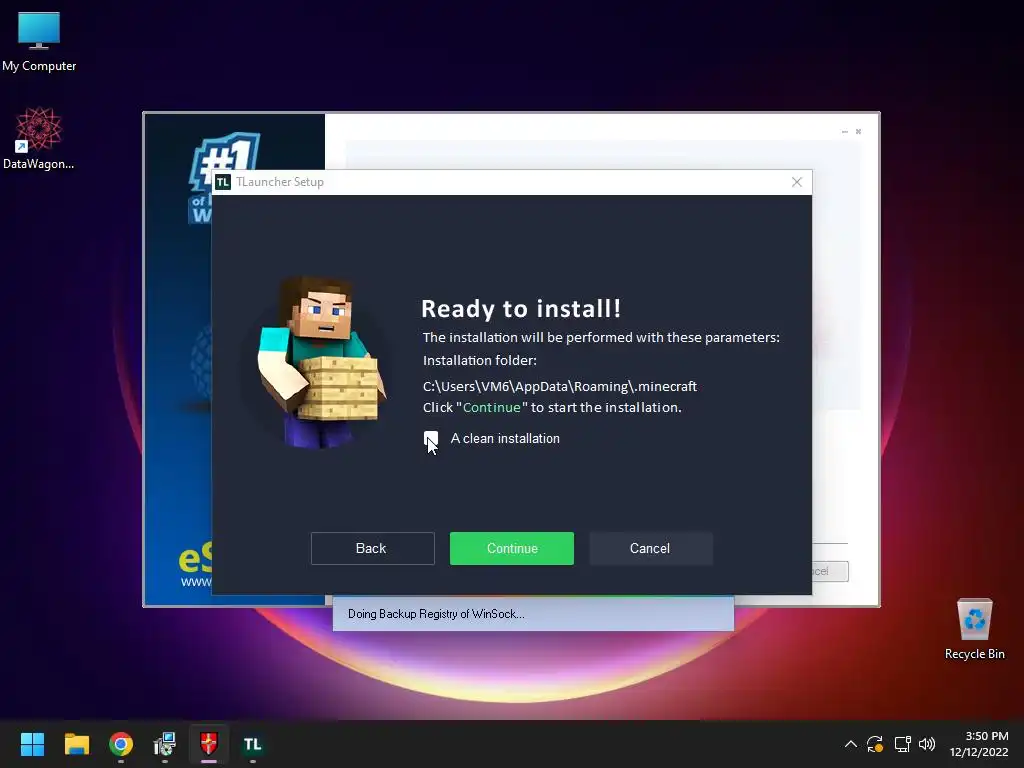Close the background installer window
The width and height of the screenshot is (1024, 768).
point(858,132)
